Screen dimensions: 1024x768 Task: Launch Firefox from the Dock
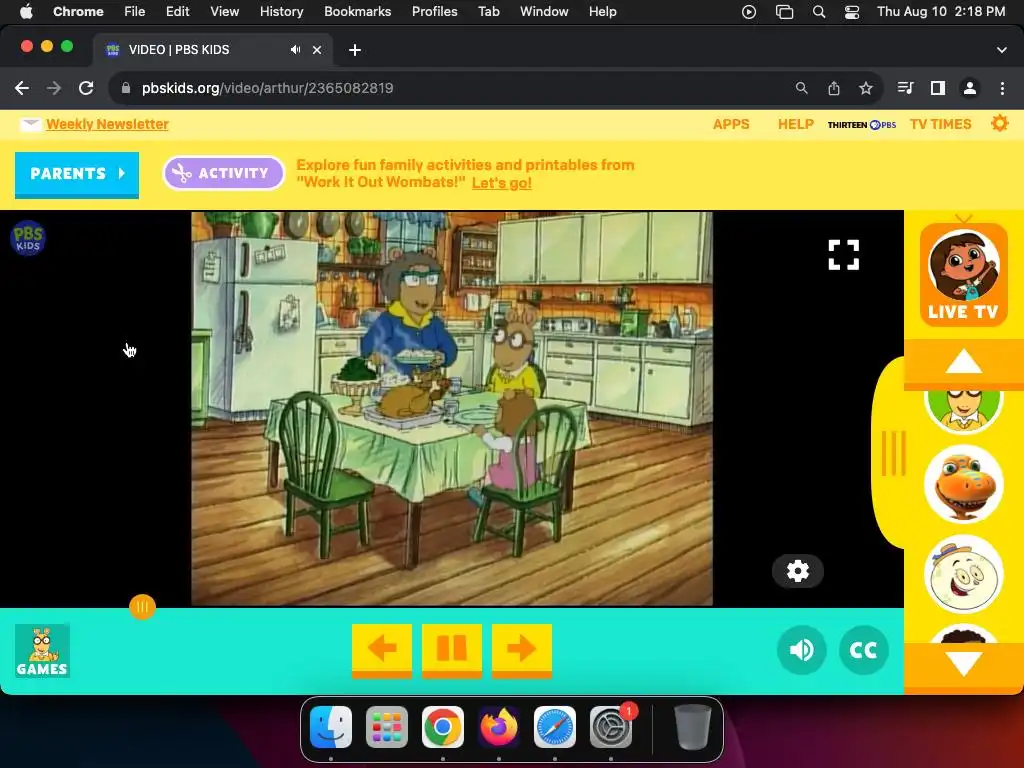pos(498,727)
